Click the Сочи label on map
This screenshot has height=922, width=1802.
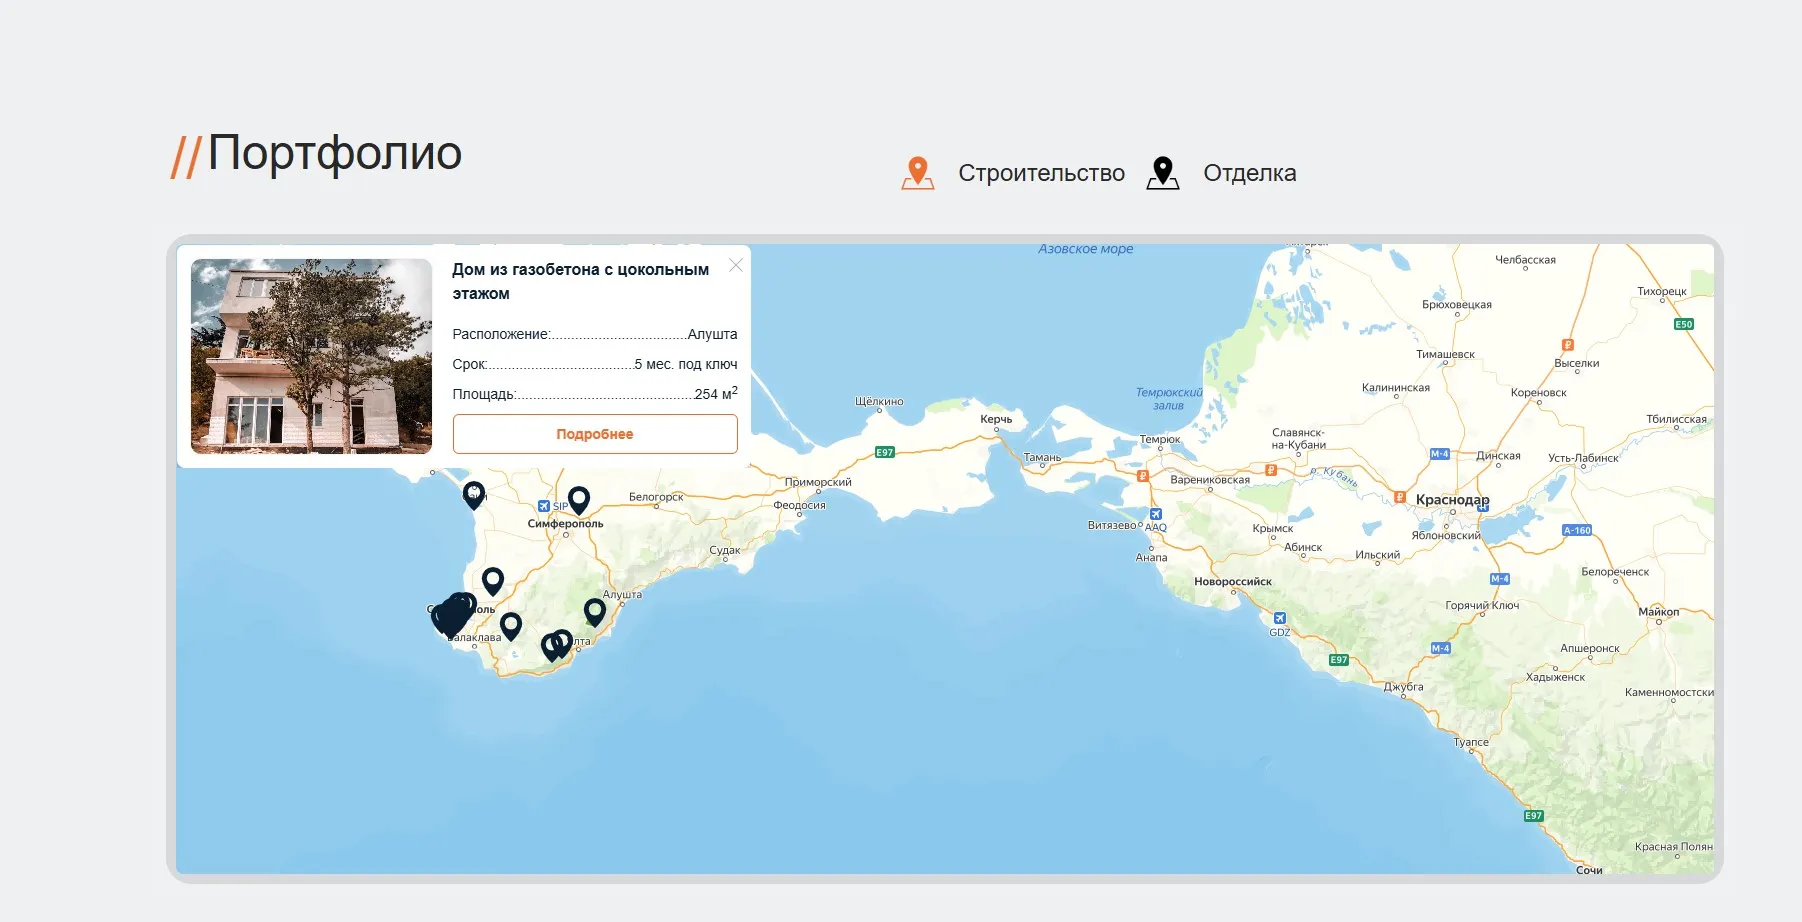click(1589, 870)
